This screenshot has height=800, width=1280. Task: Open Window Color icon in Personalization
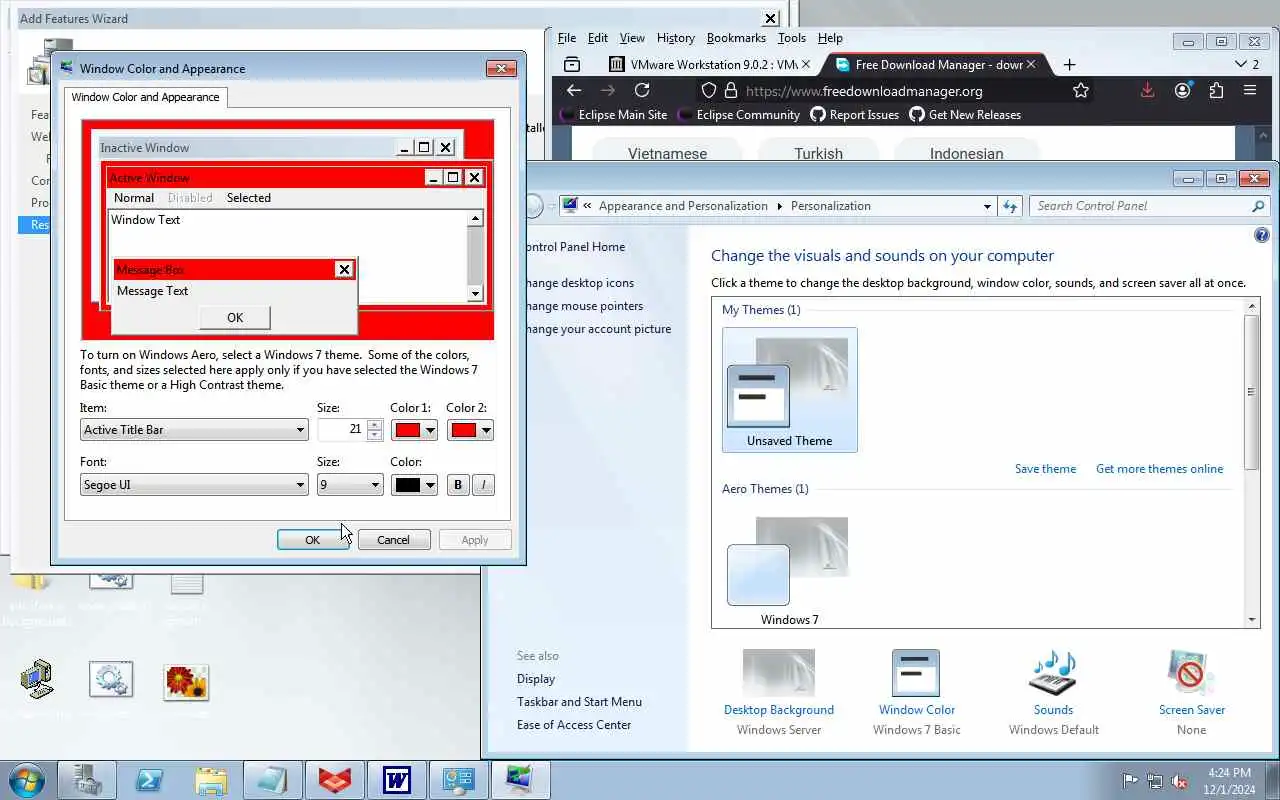[916, 673]
